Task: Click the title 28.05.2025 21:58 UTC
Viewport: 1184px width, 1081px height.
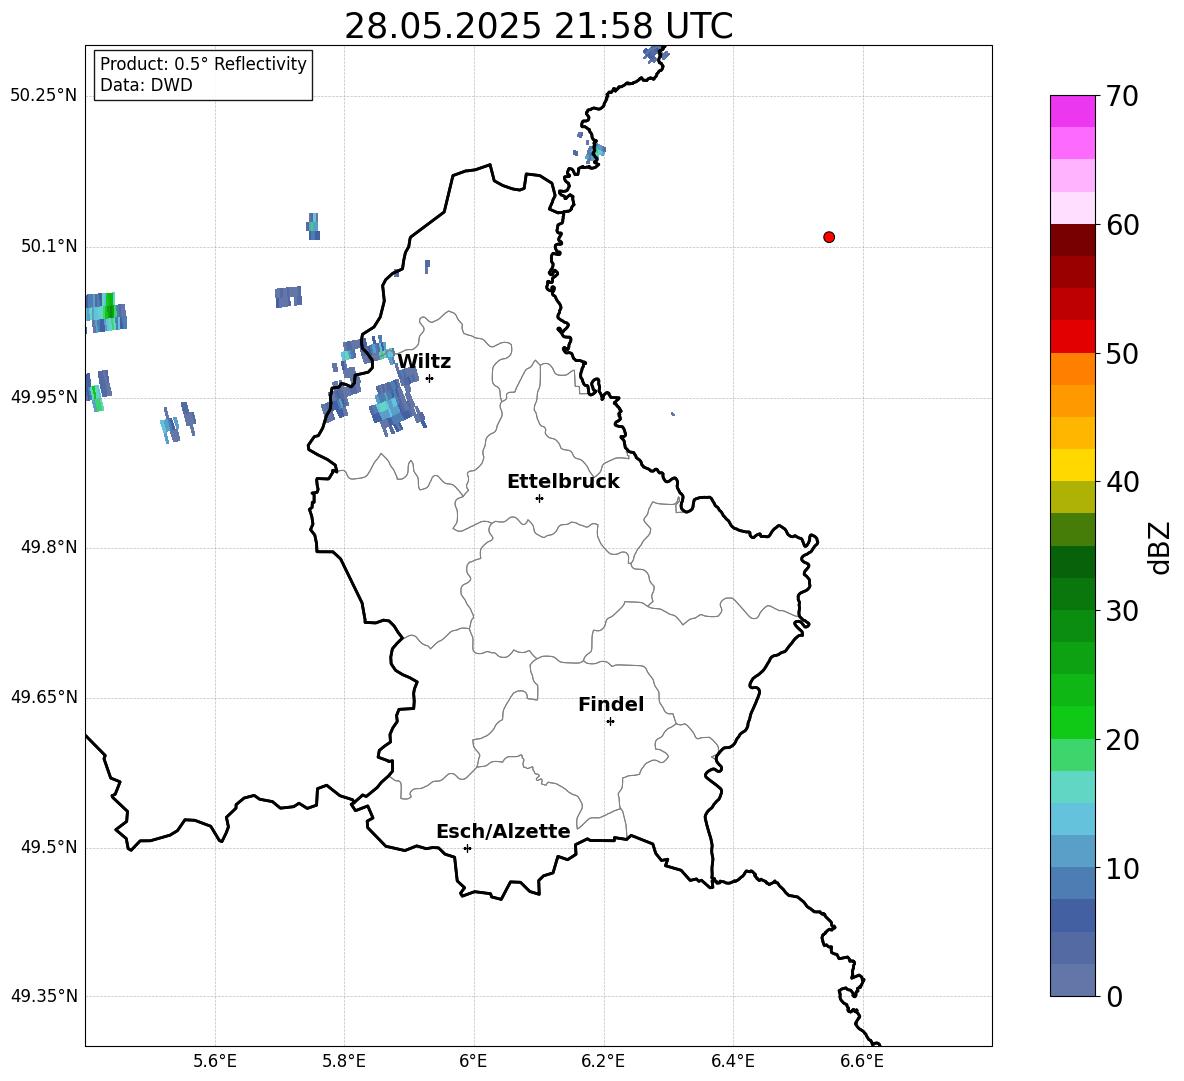Action: click(x=538, y=26)
